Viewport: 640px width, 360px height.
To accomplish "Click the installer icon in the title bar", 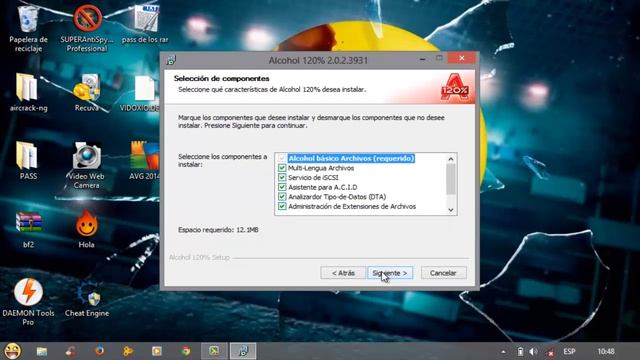I will 171,60.
